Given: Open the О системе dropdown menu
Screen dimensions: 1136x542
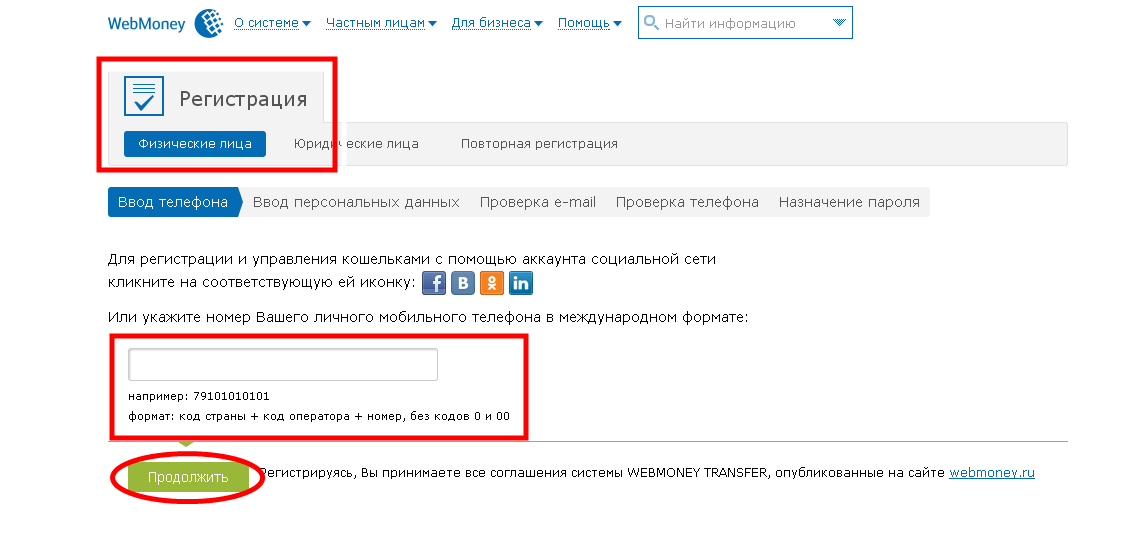Looking at the screenshot, I should (x=272, y=23).
